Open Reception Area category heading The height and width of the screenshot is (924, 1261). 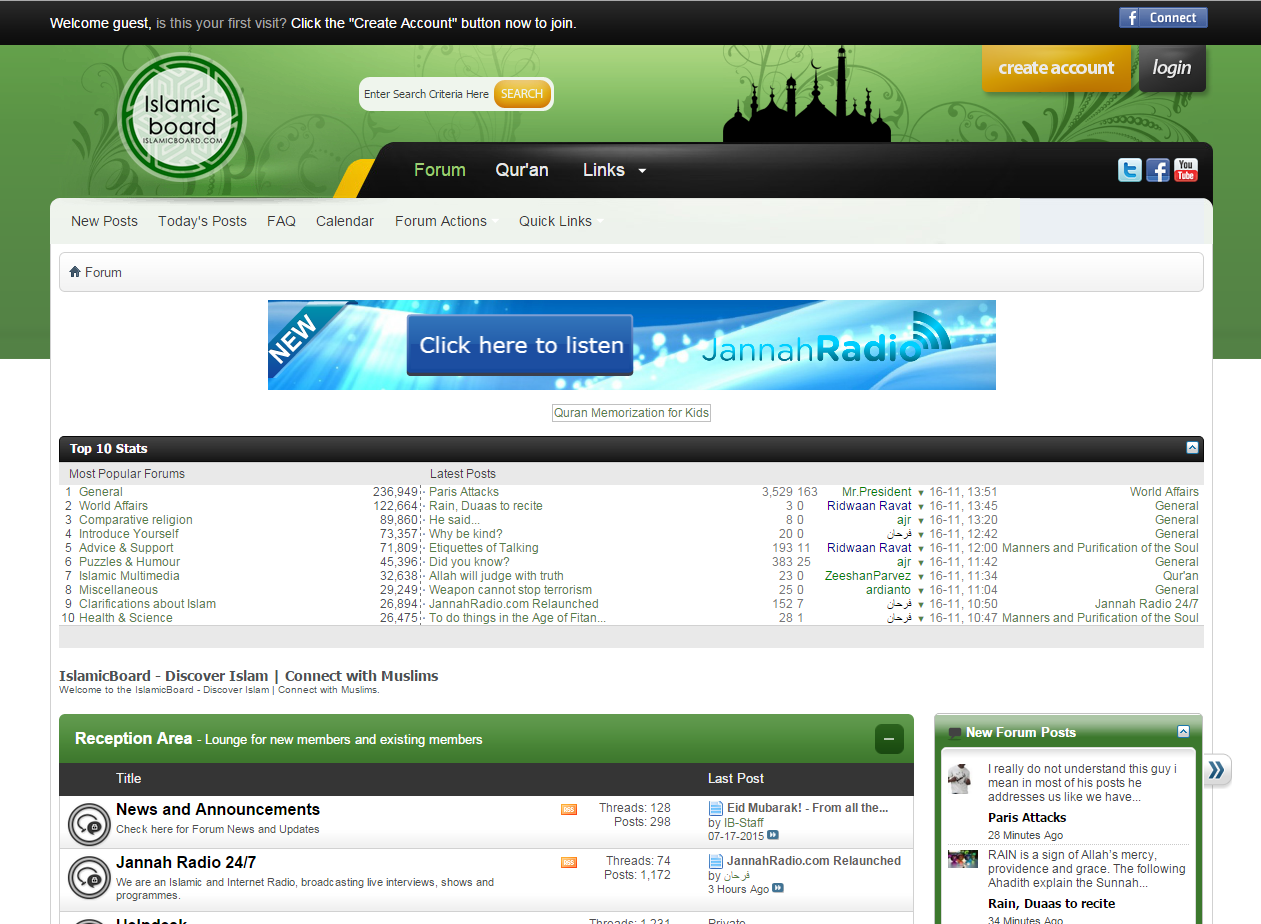pyautogui.click(x=133, y=739)
